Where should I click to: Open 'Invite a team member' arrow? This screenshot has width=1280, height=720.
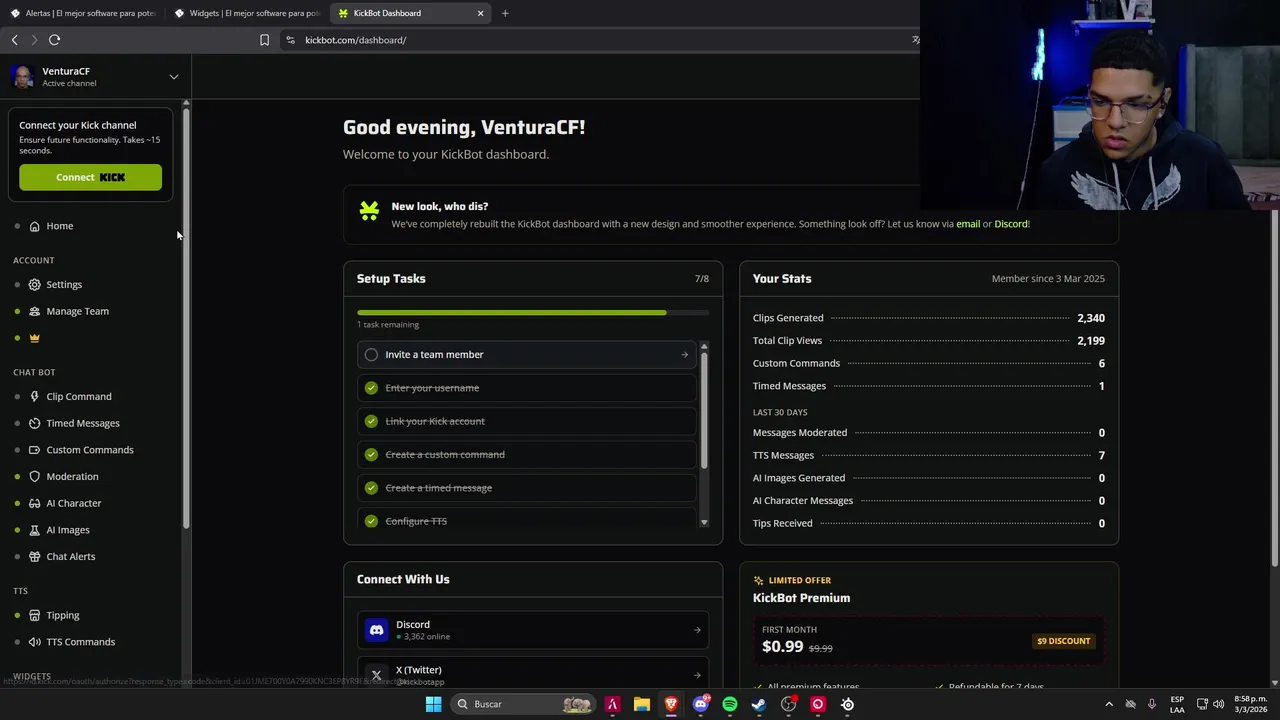(x=685, y=354)
